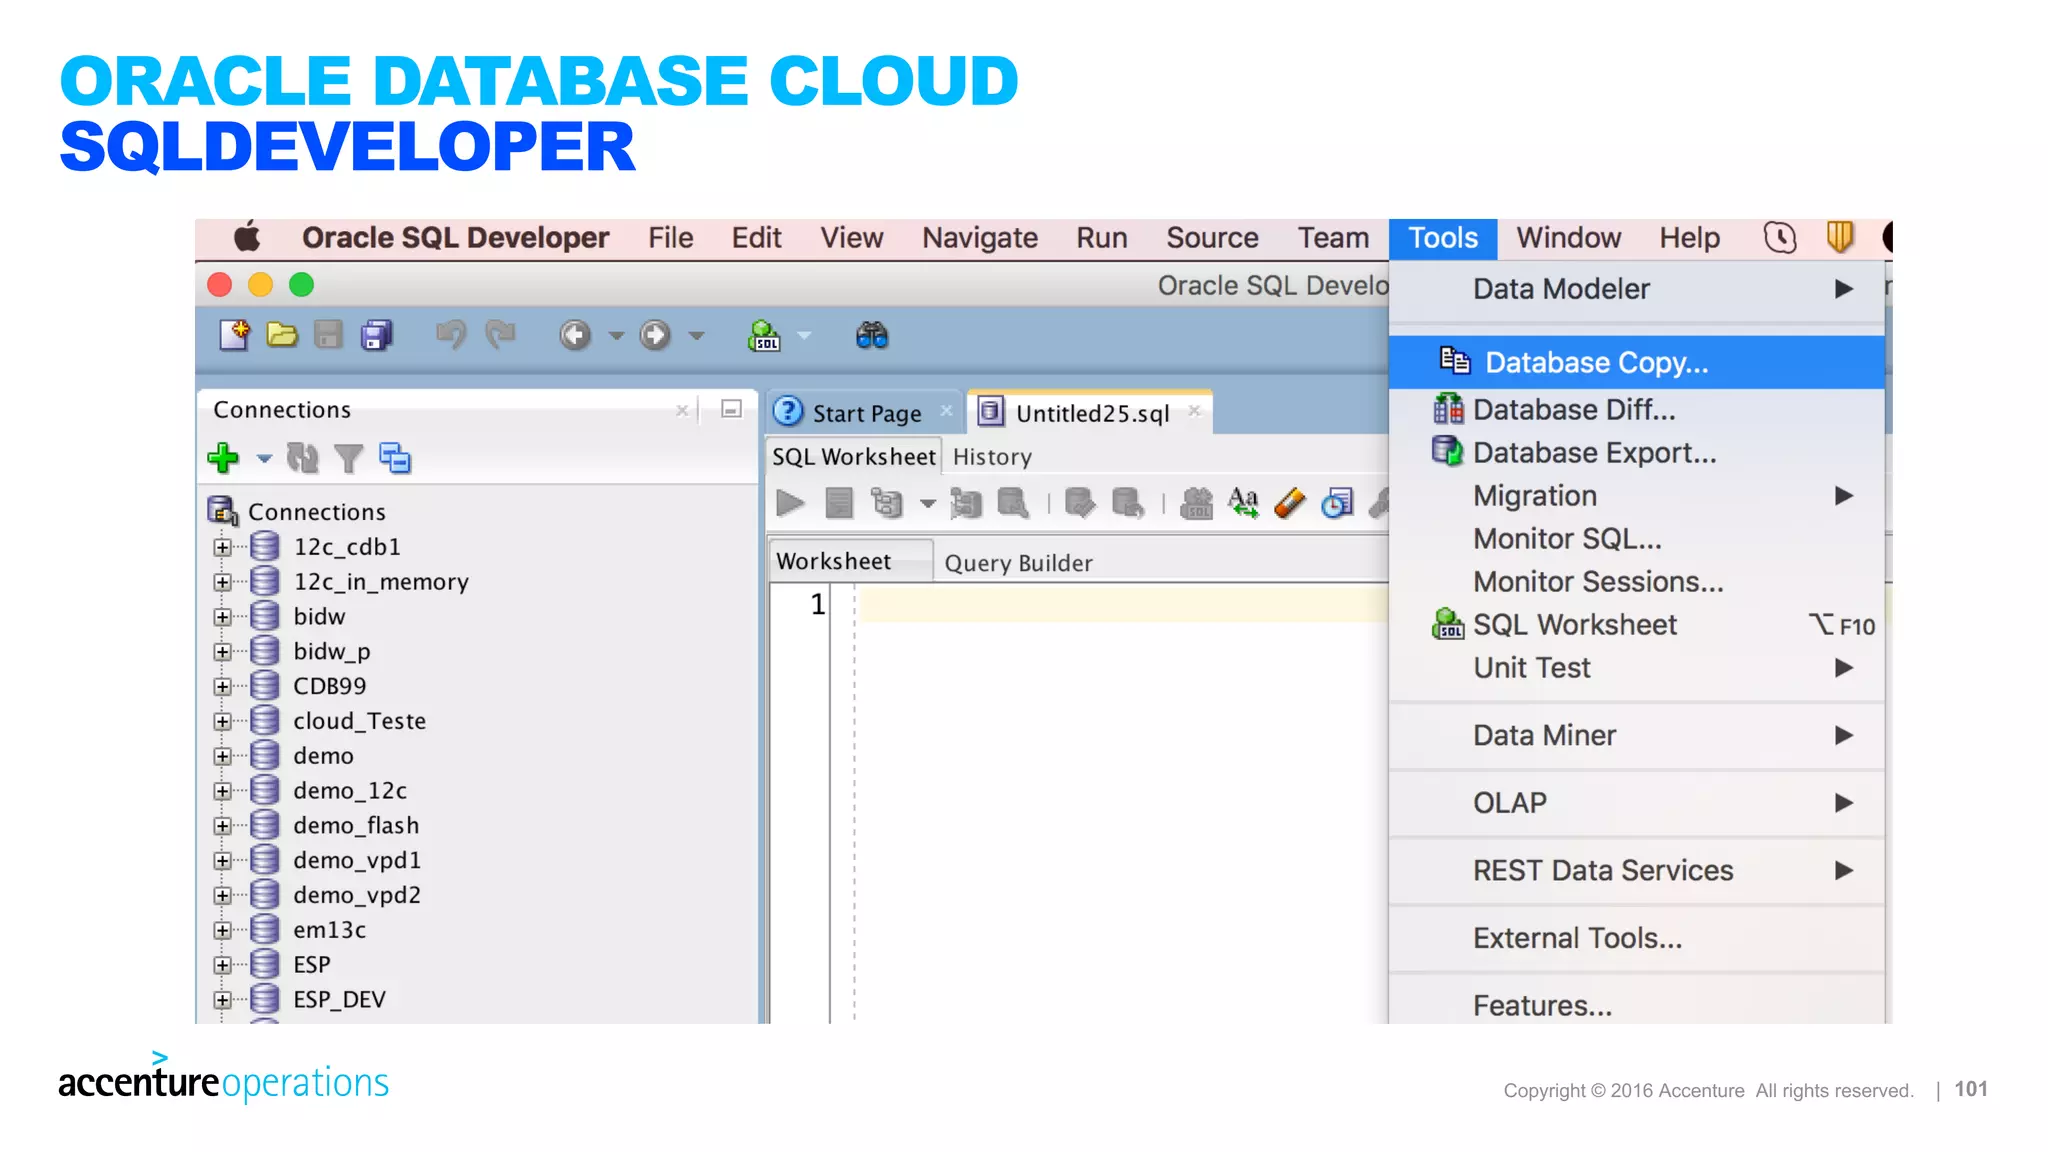Open the Navigate menu
The width and height of the screenshot is (2048, 1152).
(980, 238)
